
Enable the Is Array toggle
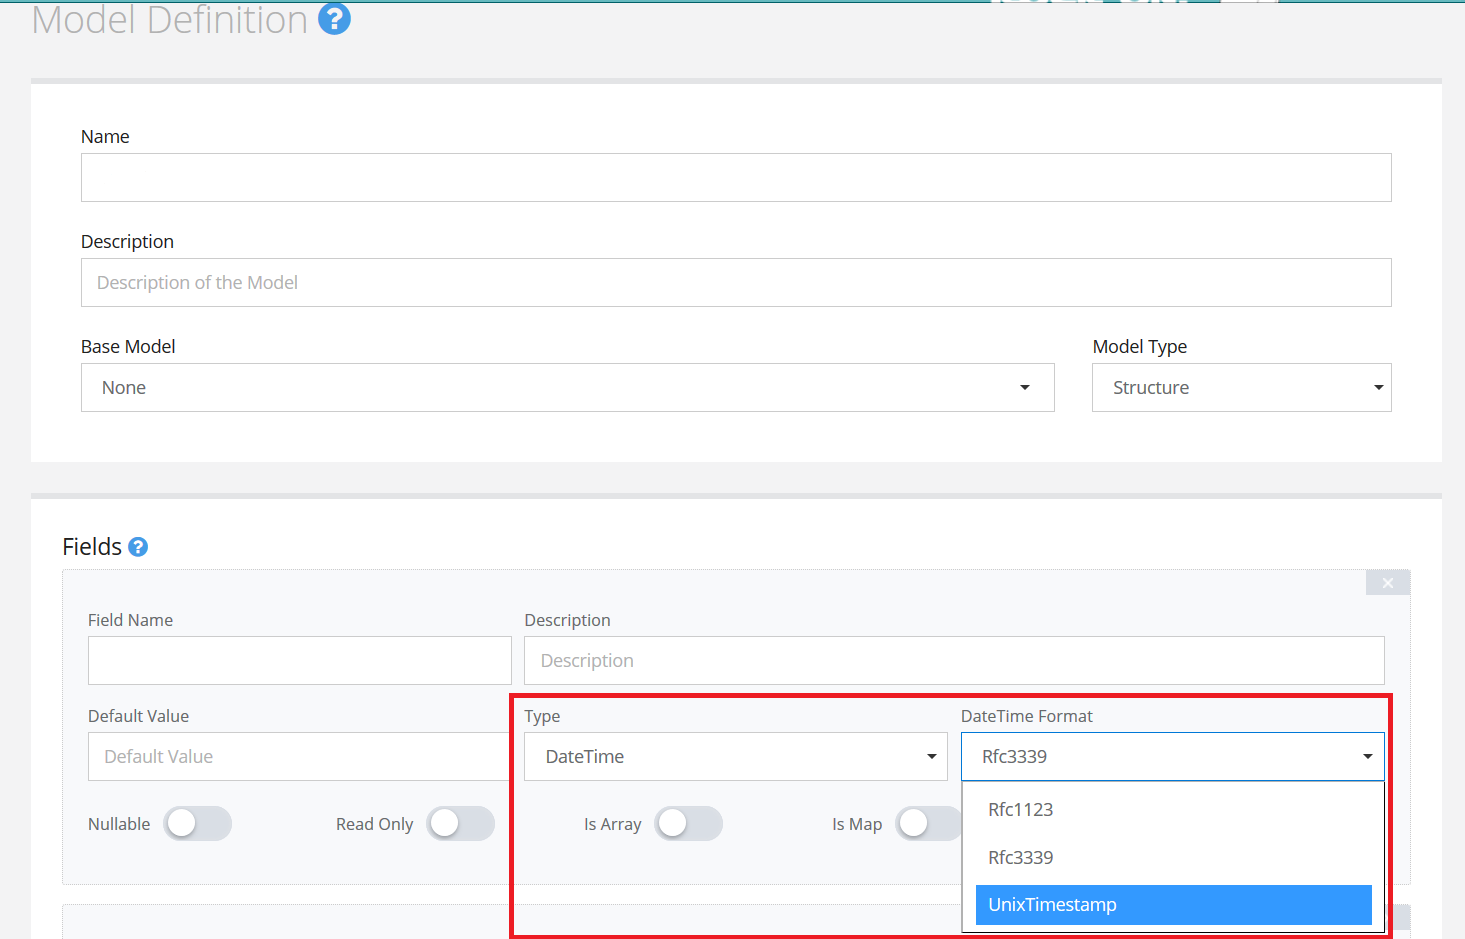[x=688, y=824]
